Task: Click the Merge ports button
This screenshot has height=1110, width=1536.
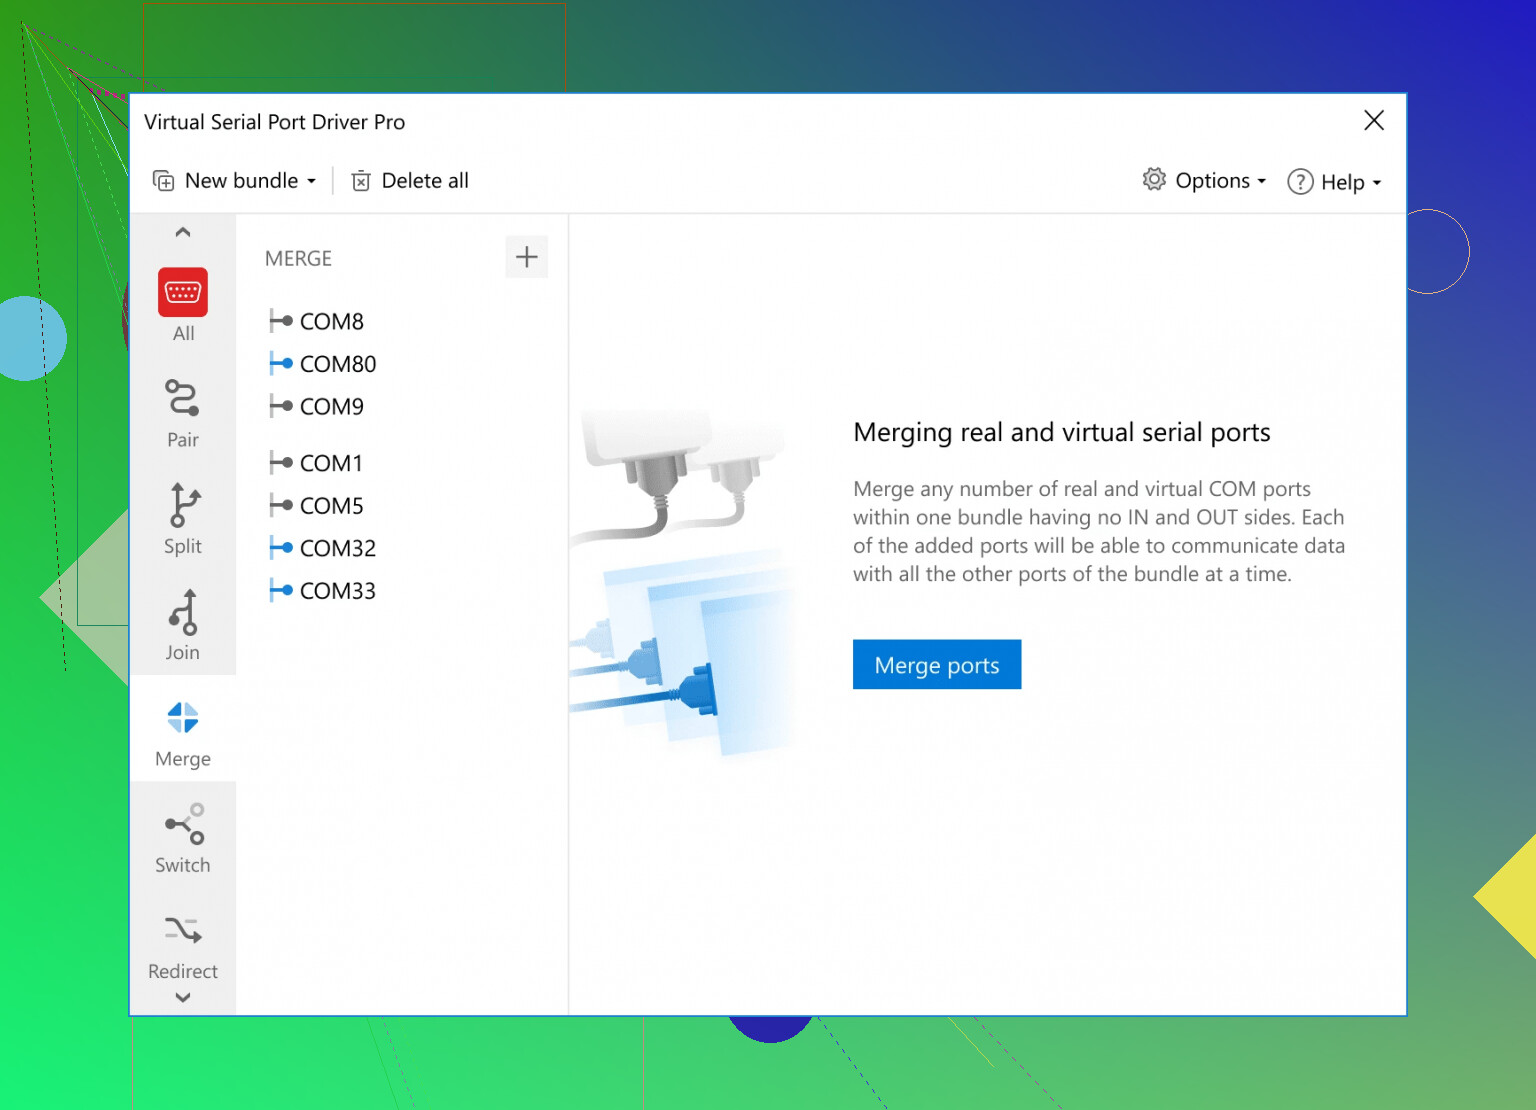Action: point(937,665)
